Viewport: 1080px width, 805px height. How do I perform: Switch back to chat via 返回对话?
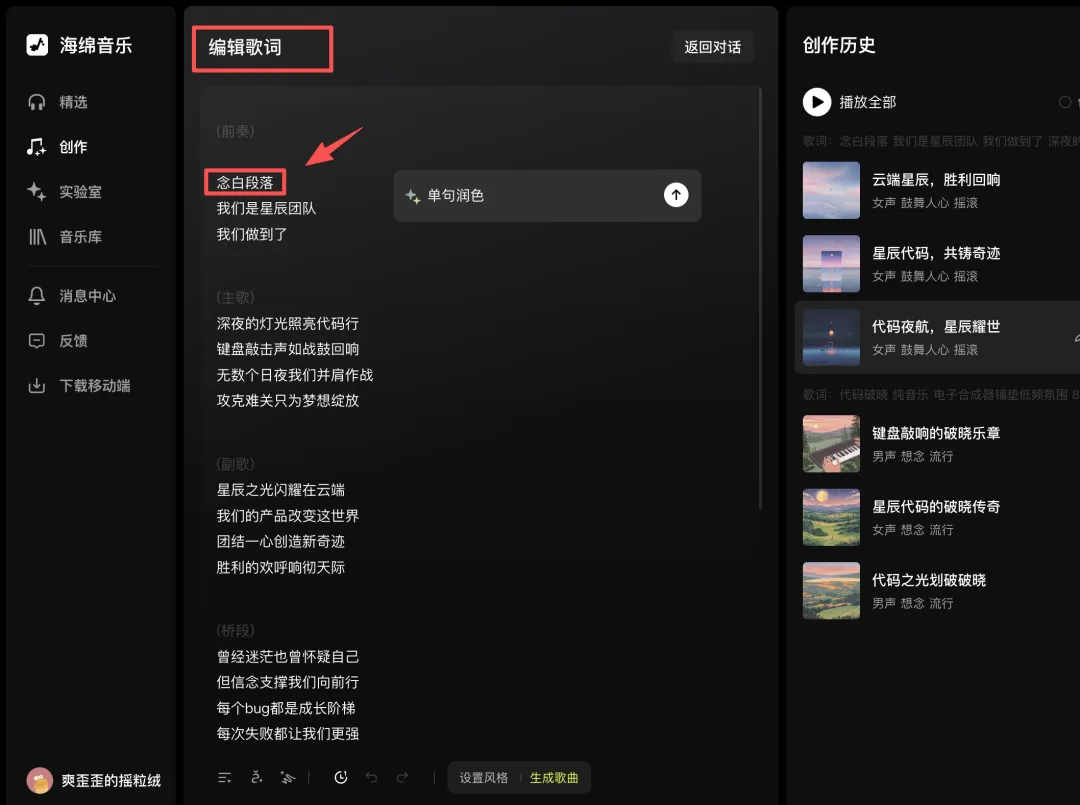pyautogui.click(x=712, y=46)
